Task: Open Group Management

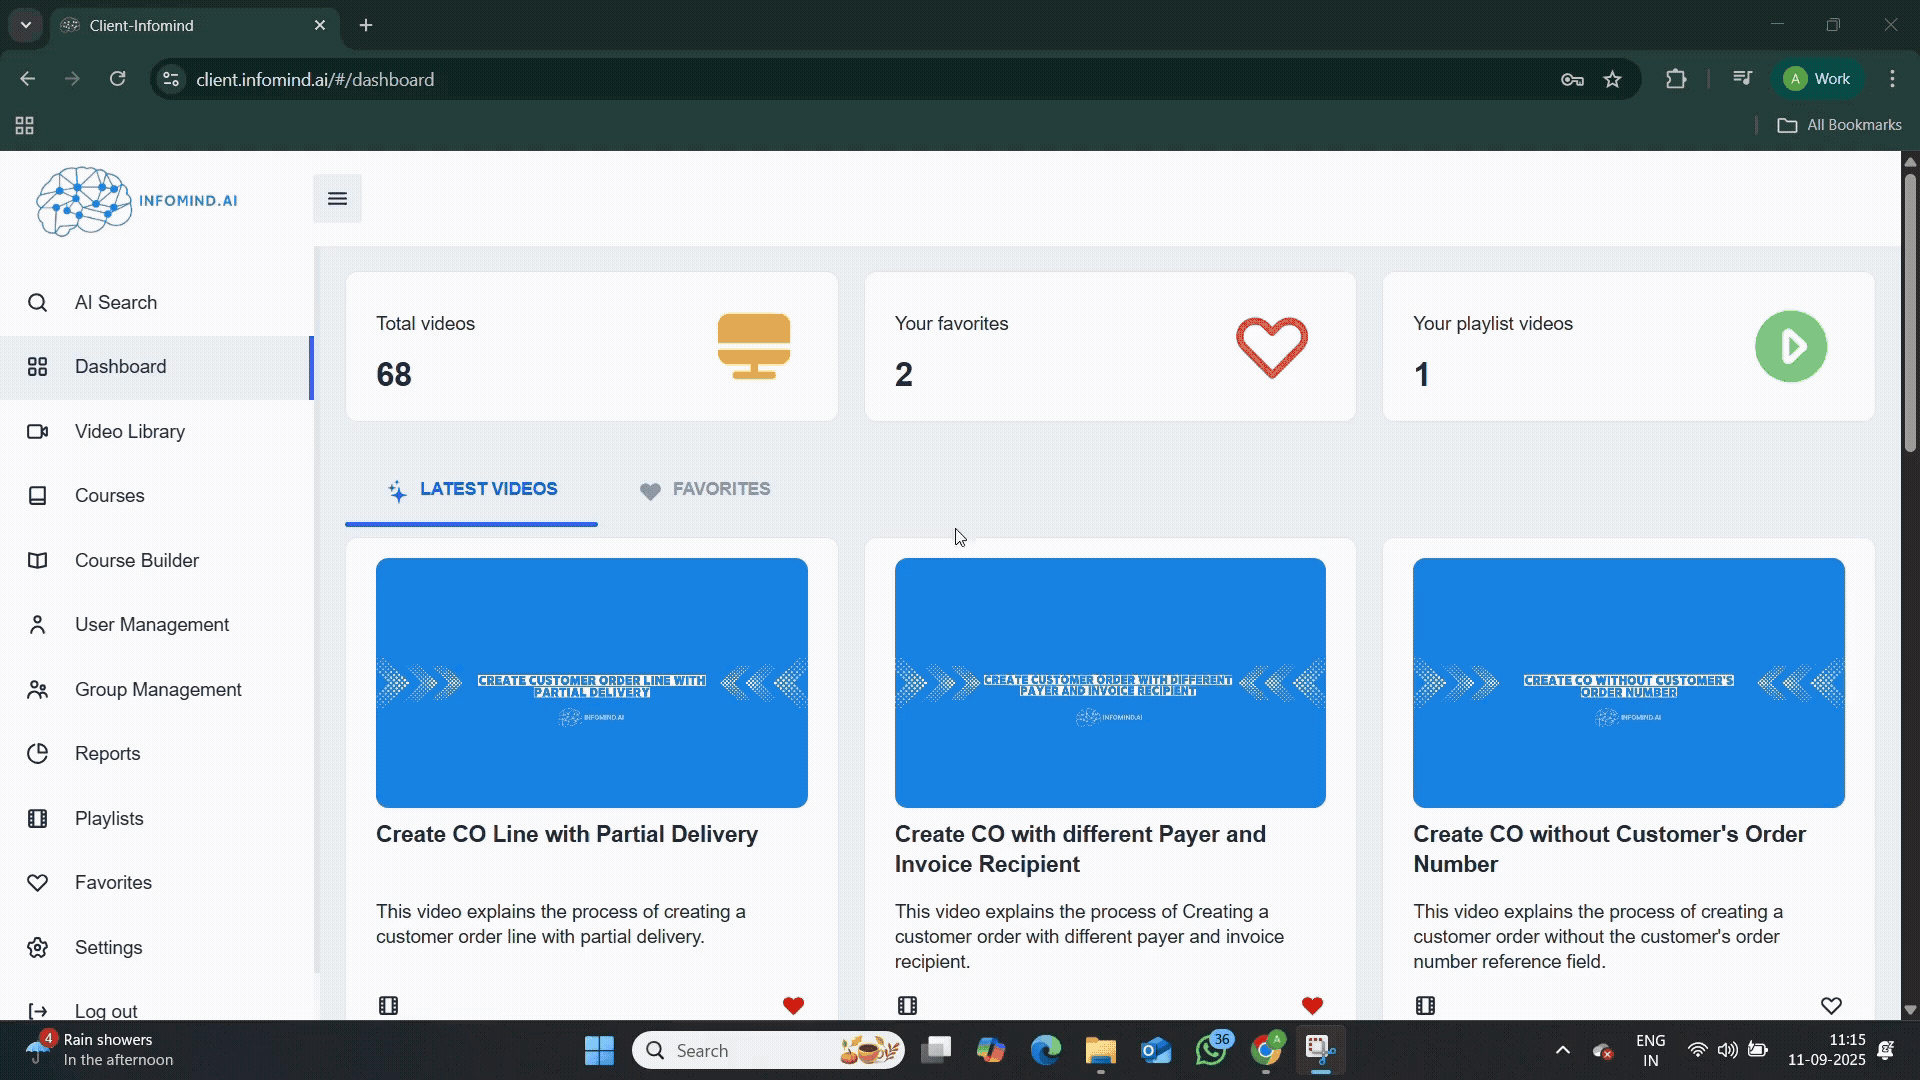Action: 158,689
